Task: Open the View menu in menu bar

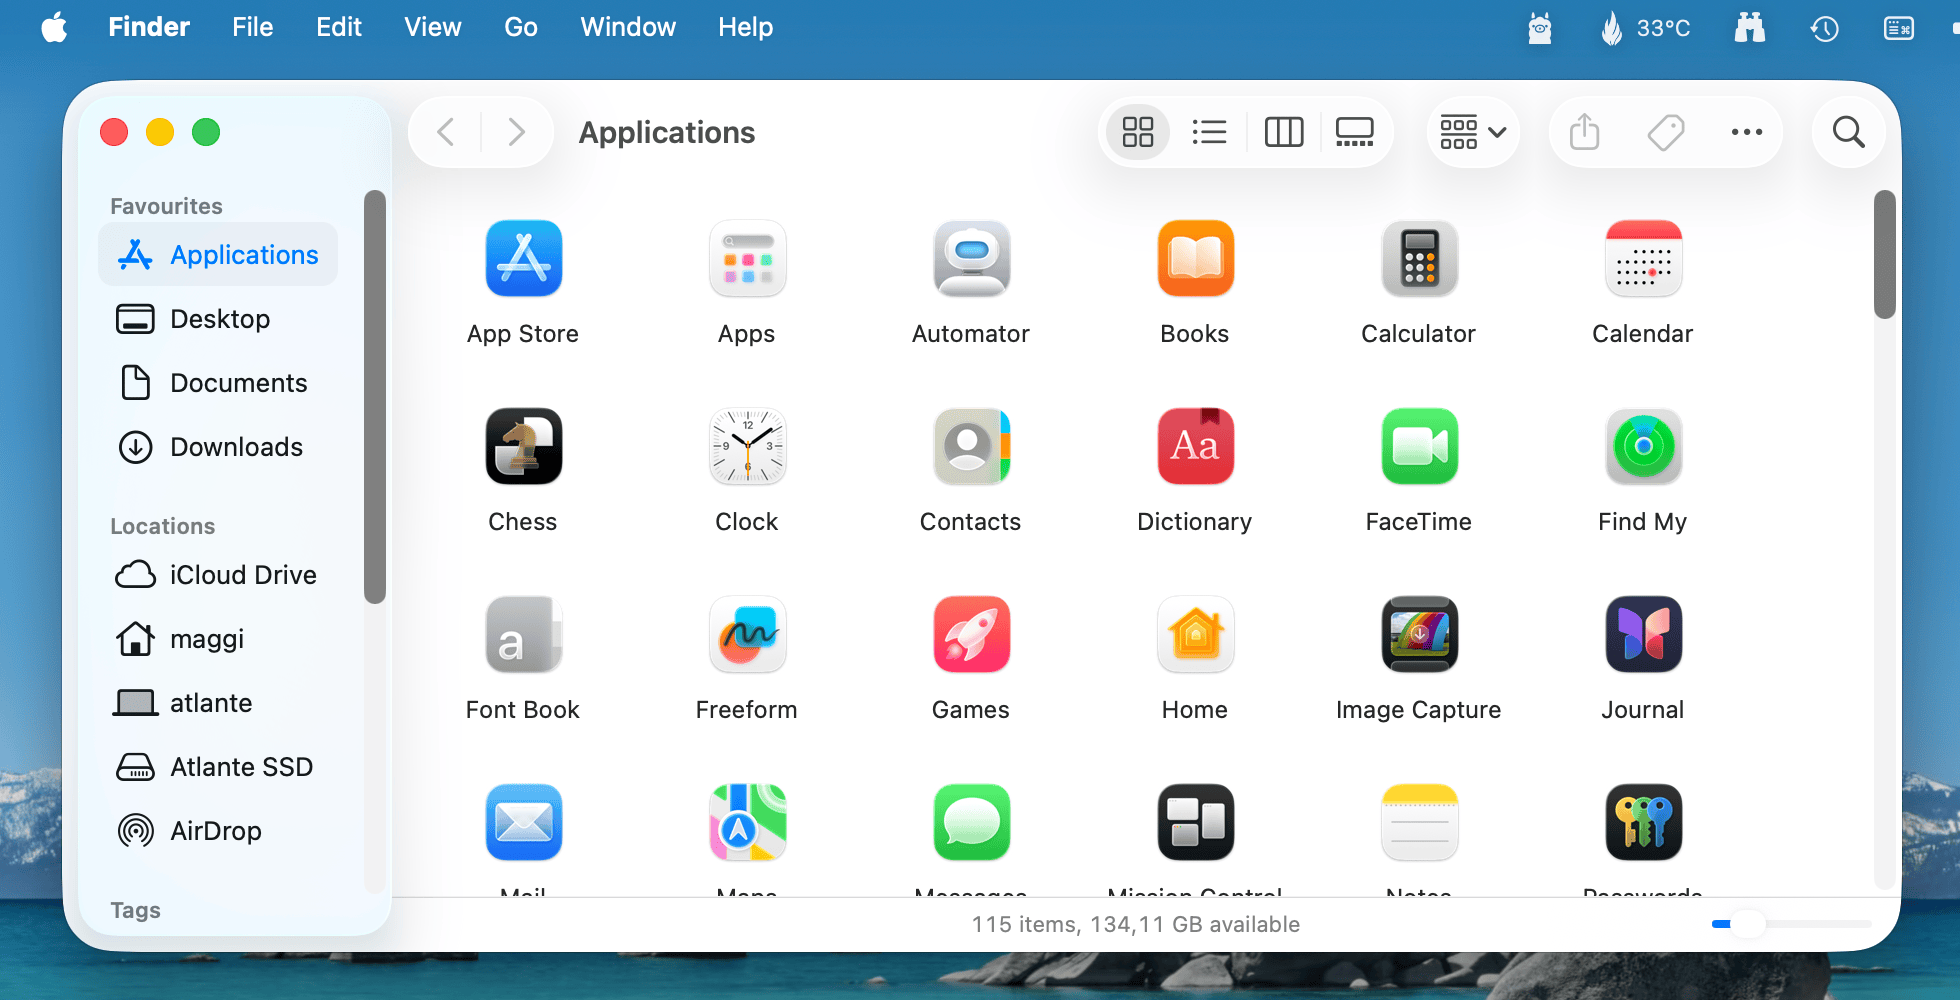Action: click(x=432, y=27)
